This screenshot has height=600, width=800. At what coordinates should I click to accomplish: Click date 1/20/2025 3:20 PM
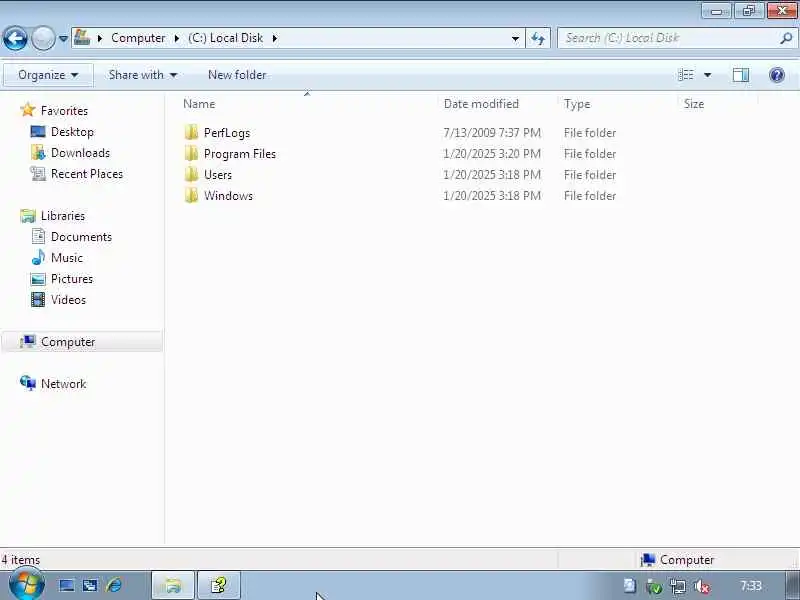click(x=492, y=154)
